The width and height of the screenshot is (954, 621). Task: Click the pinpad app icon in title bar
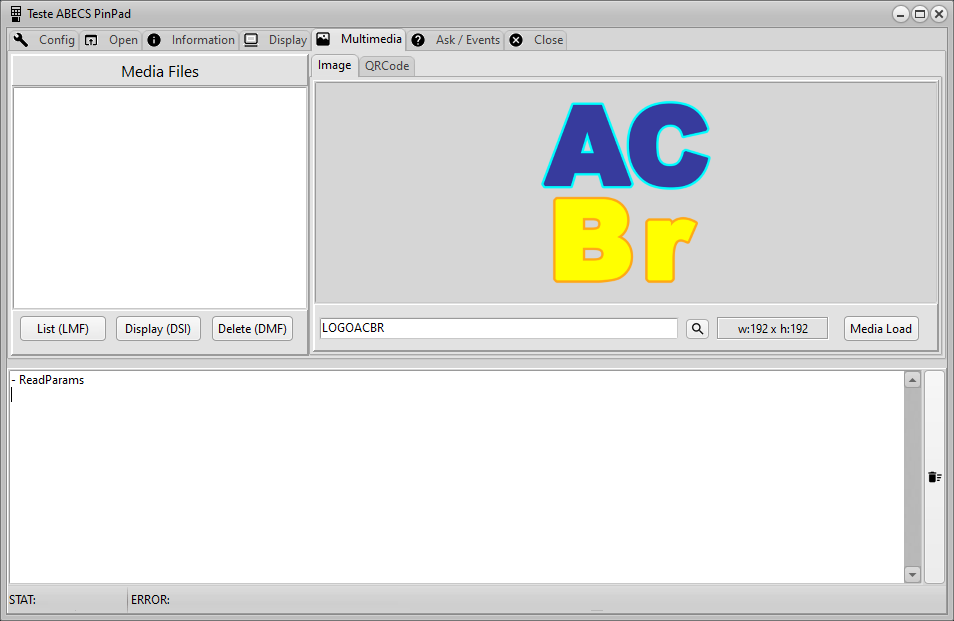pos(16,13)
